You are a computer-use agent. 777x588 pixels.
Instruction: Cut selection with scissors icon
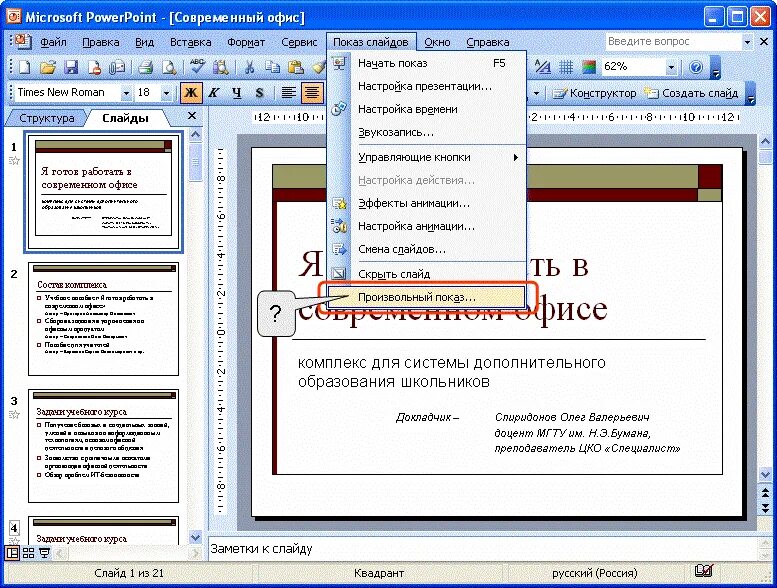pyautogui.click(x=249, y=67)
